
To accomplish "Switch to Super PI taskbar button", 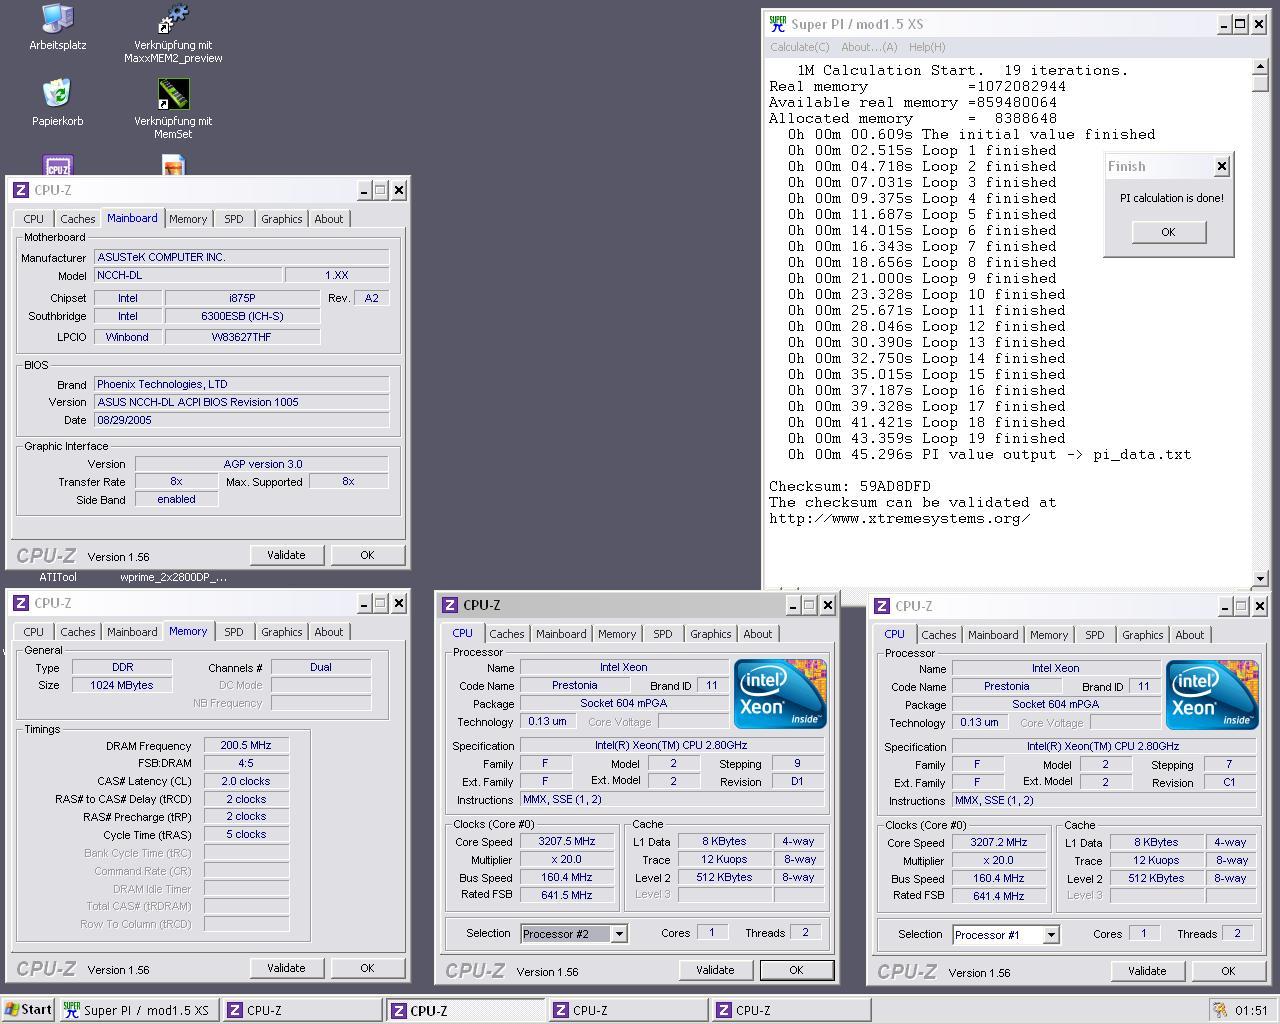I will tap(137, 1010).
